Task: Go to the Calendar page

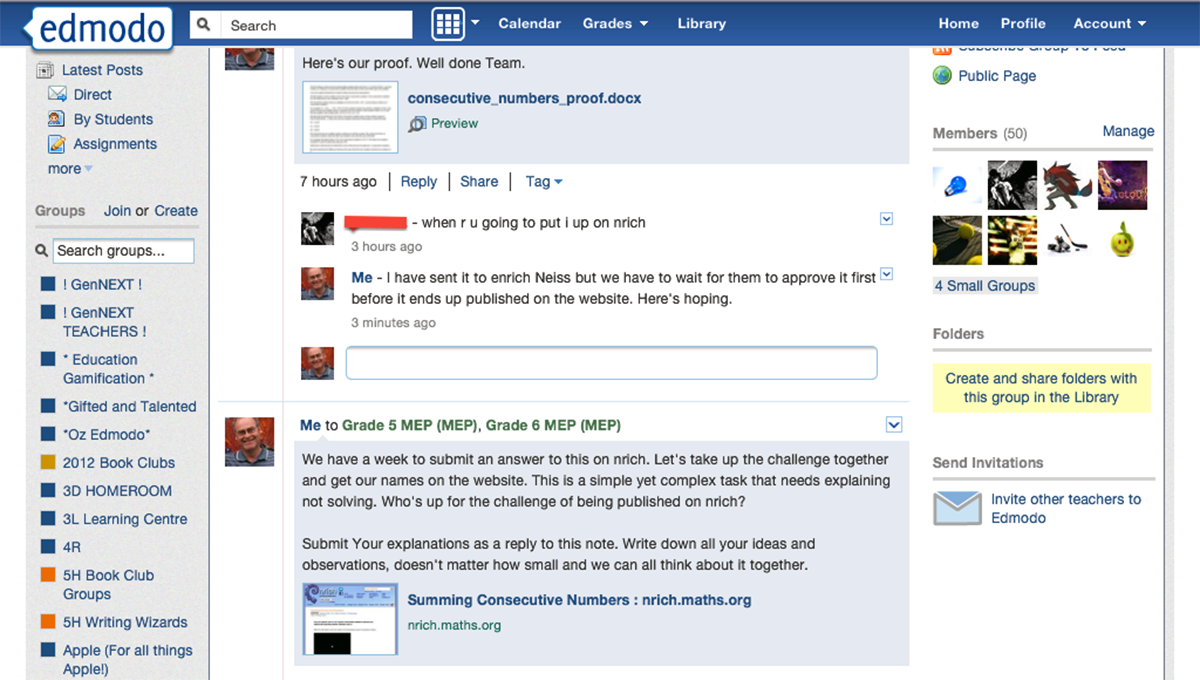Action: (529, 23)
